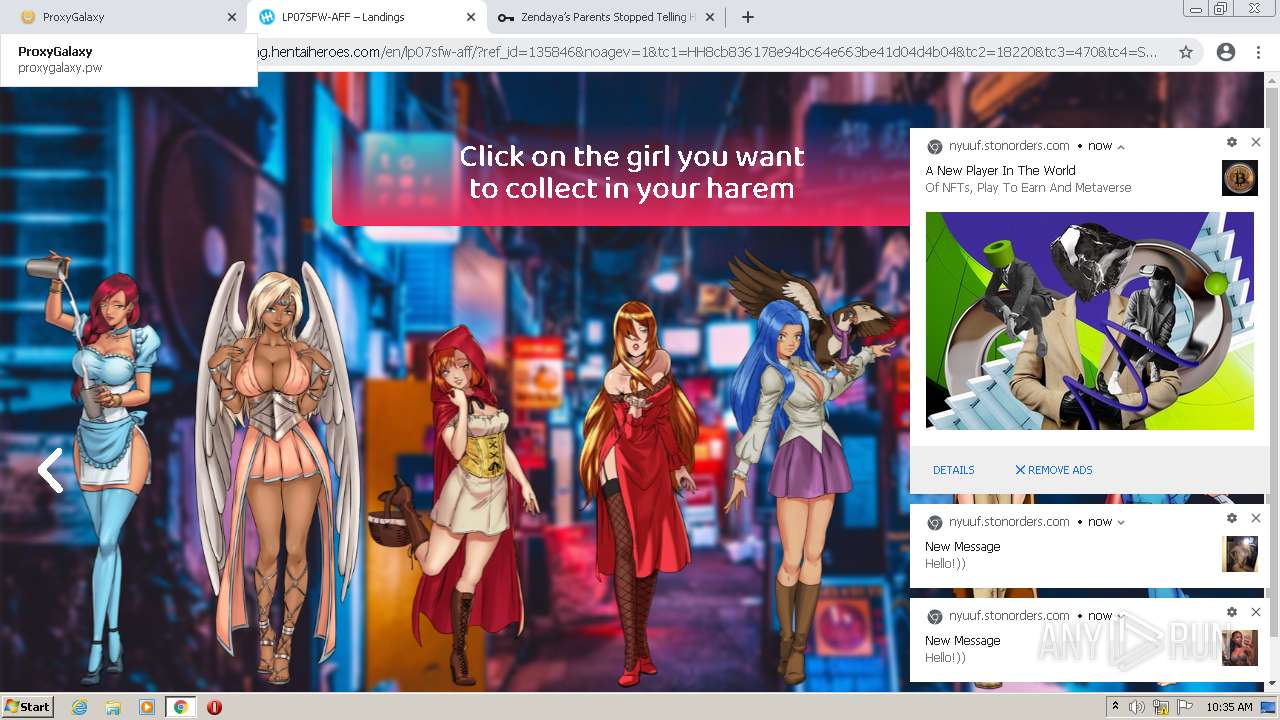Image resolution: width=1280 pixels, height=720 pixels.
Task: Click the first 'Hello!))' message text
Action: coord(945,564)
